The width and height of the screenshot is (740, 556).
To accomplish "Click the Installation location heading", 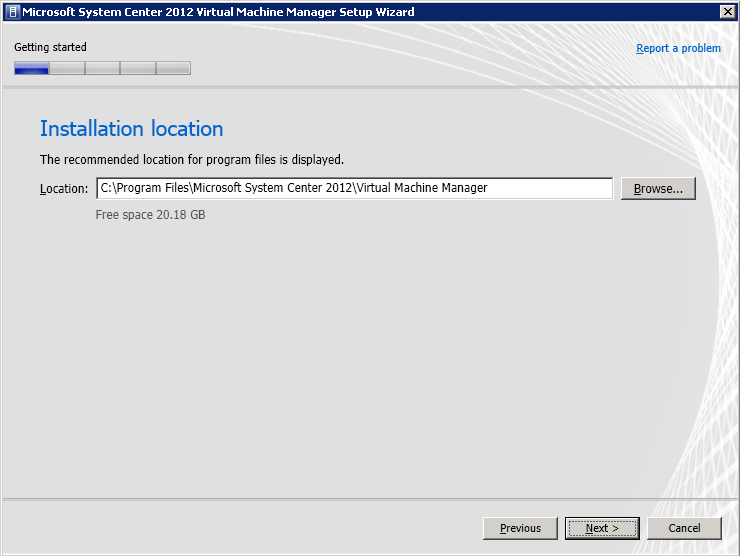I will 131,129.
